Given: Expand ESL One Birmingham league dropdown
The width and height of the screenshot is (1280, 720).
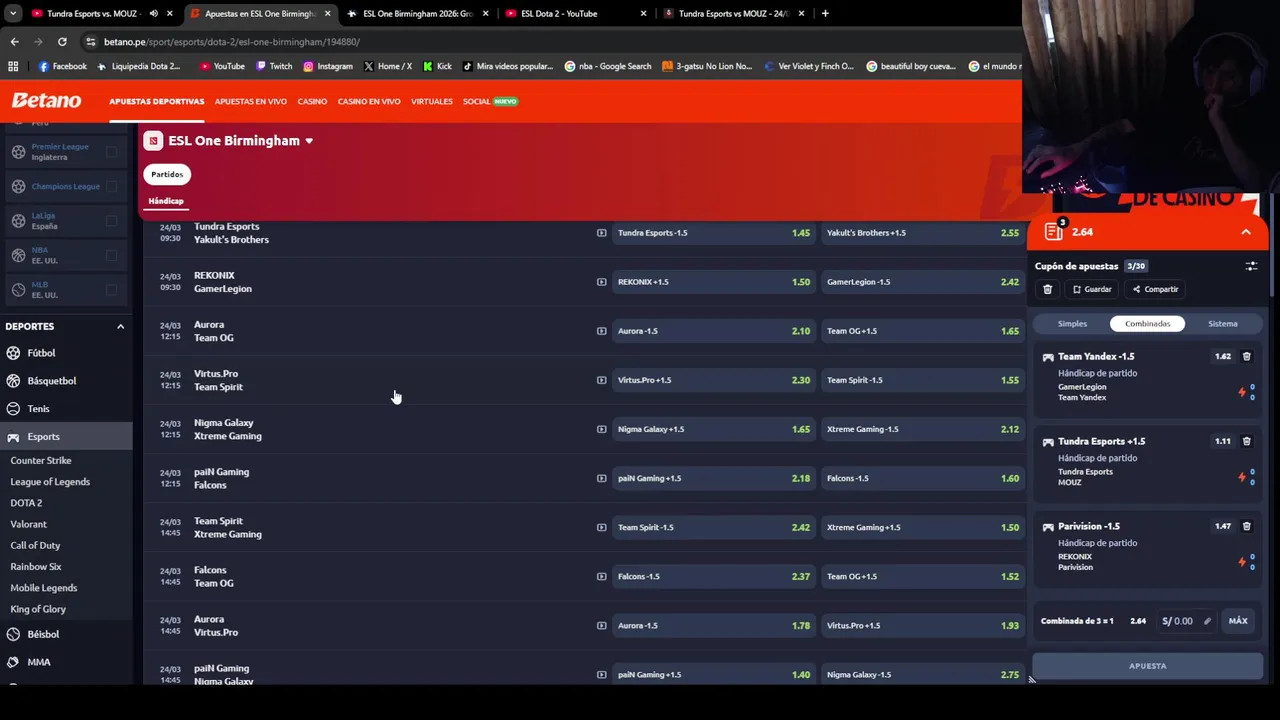Looking at the screenshot, I should tap(309, 141).
